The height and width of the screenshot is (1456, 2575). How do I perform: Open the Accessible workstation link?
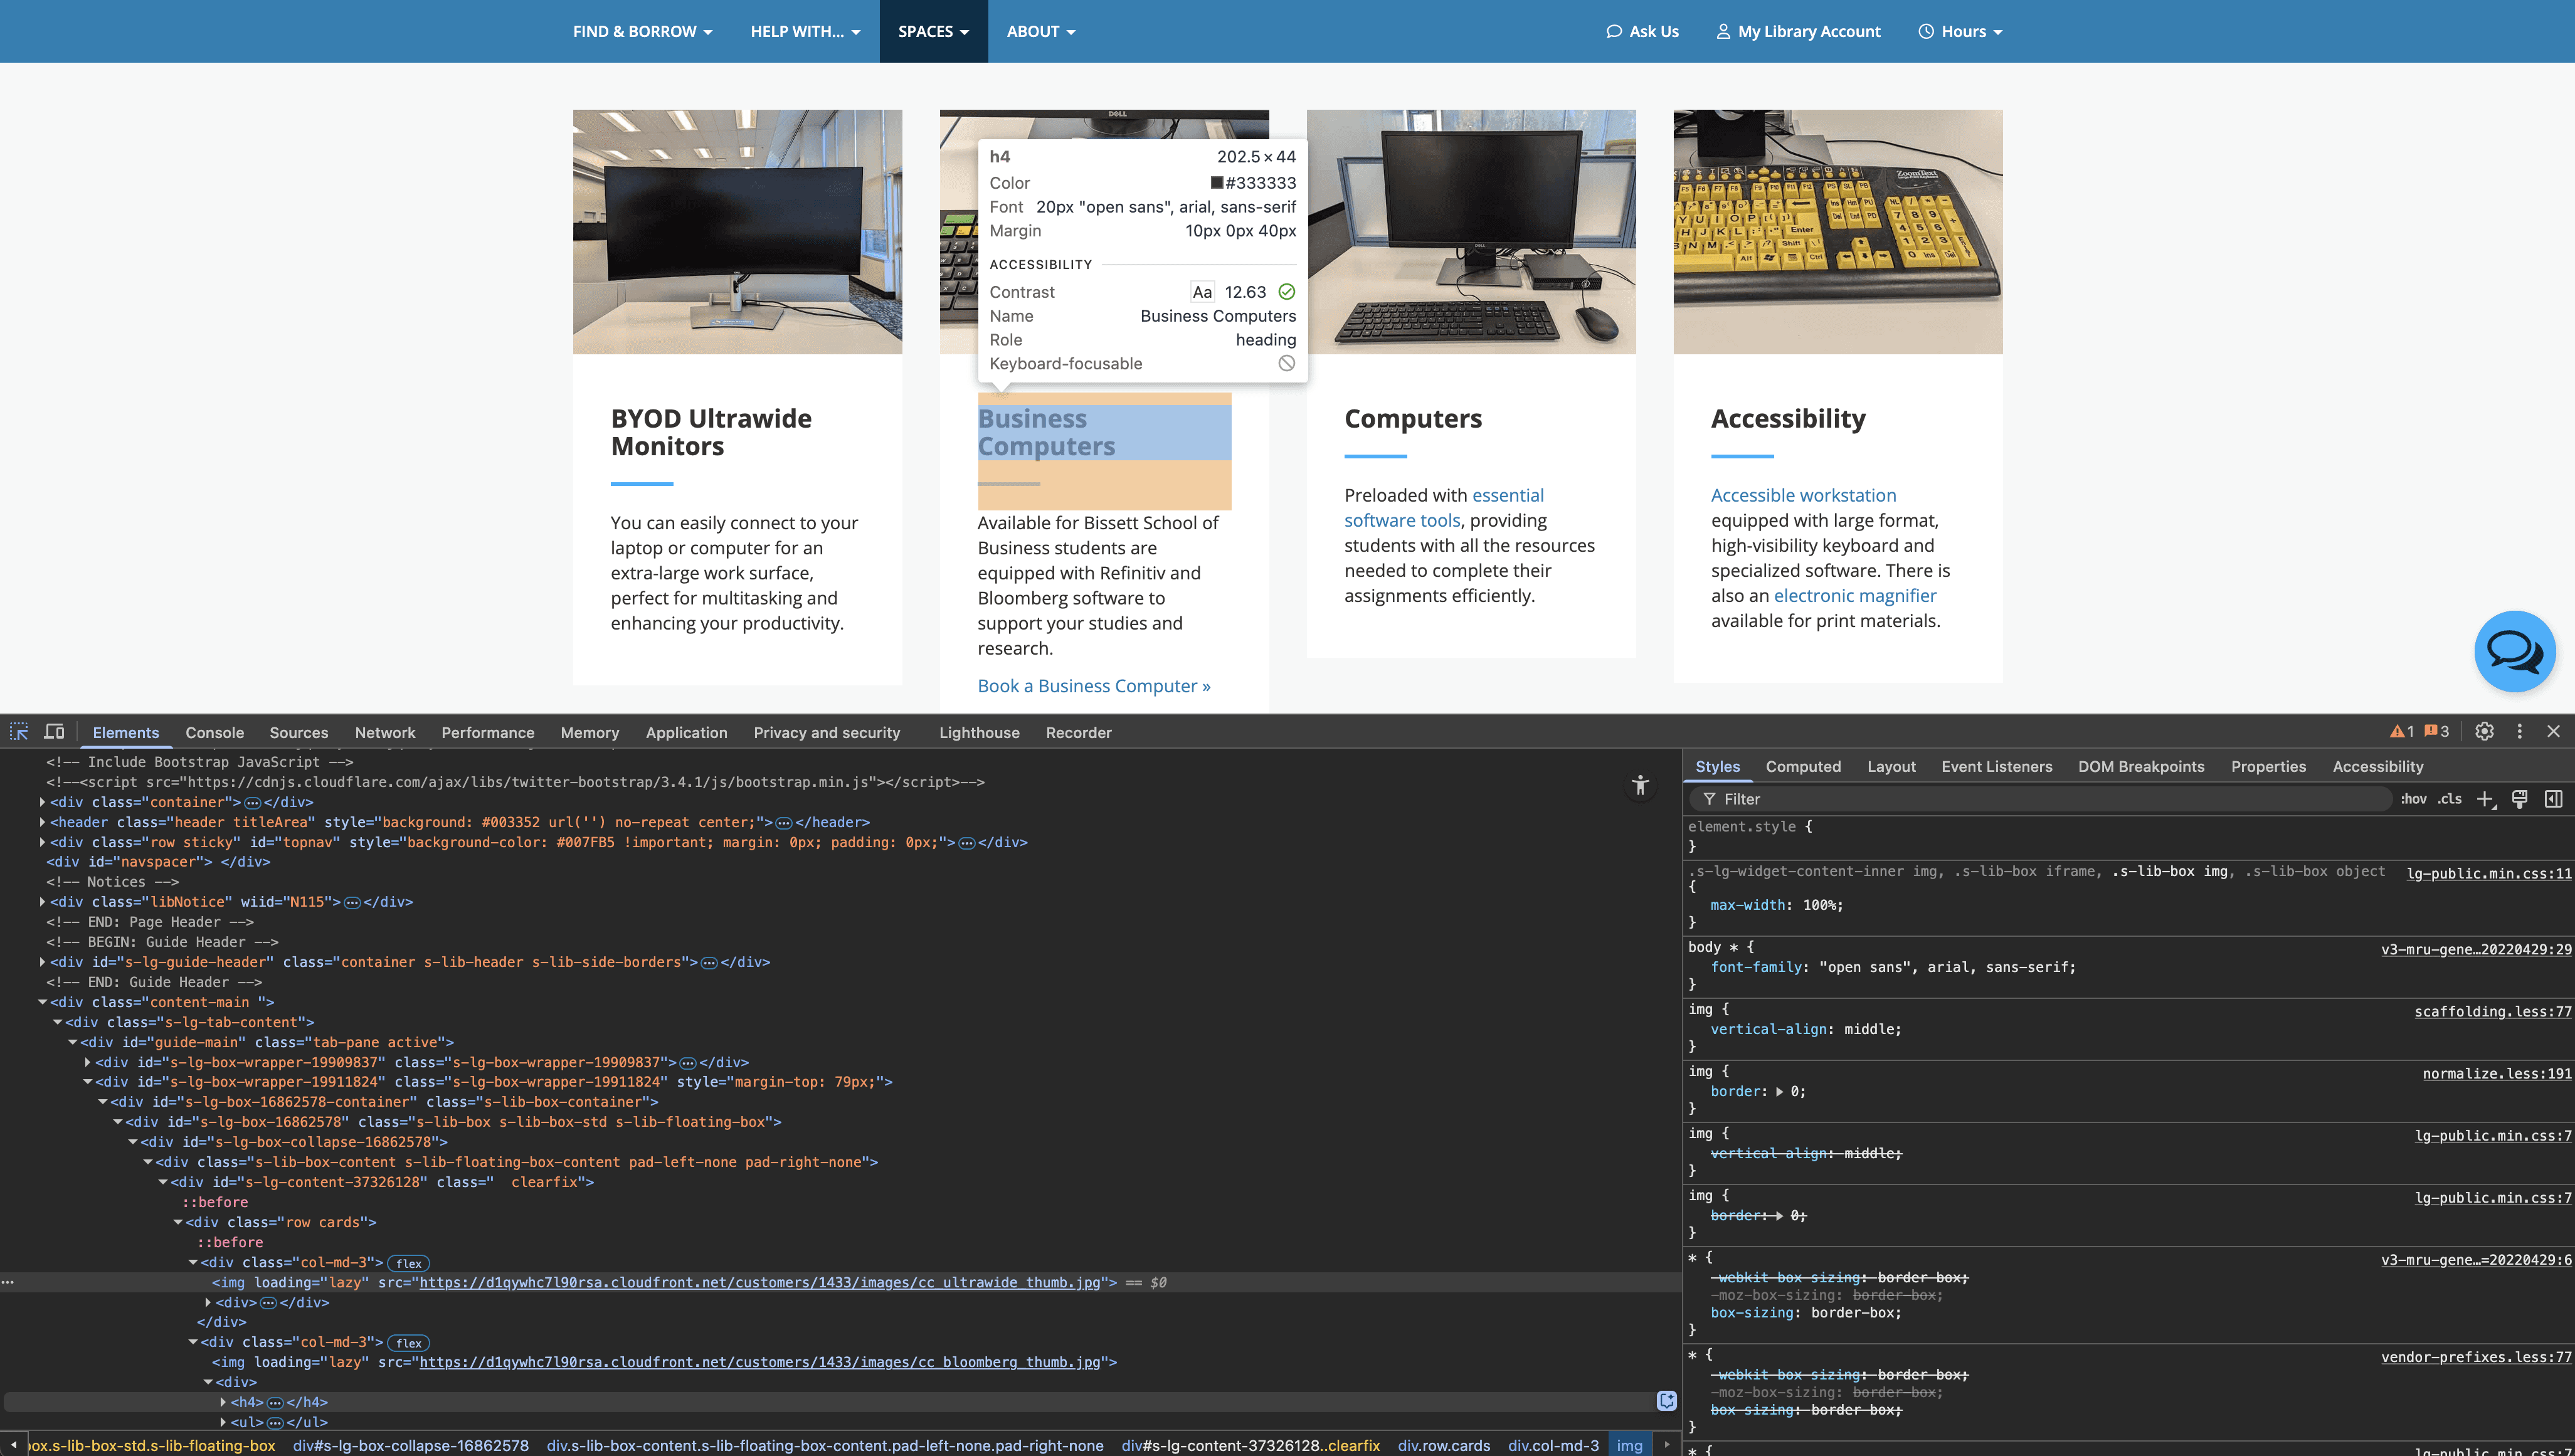click(1802, 495)
